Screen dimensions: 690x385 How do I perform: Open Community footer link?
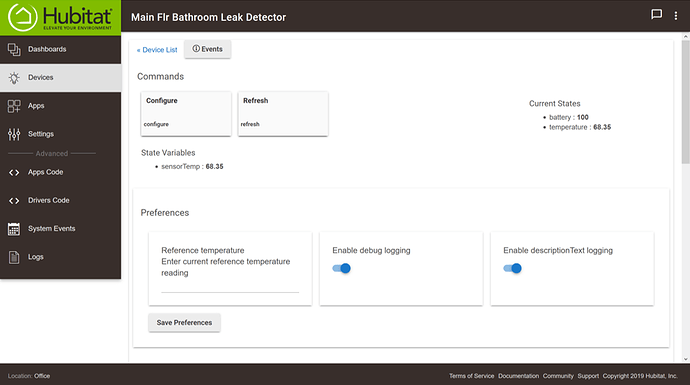click(558, 376)
